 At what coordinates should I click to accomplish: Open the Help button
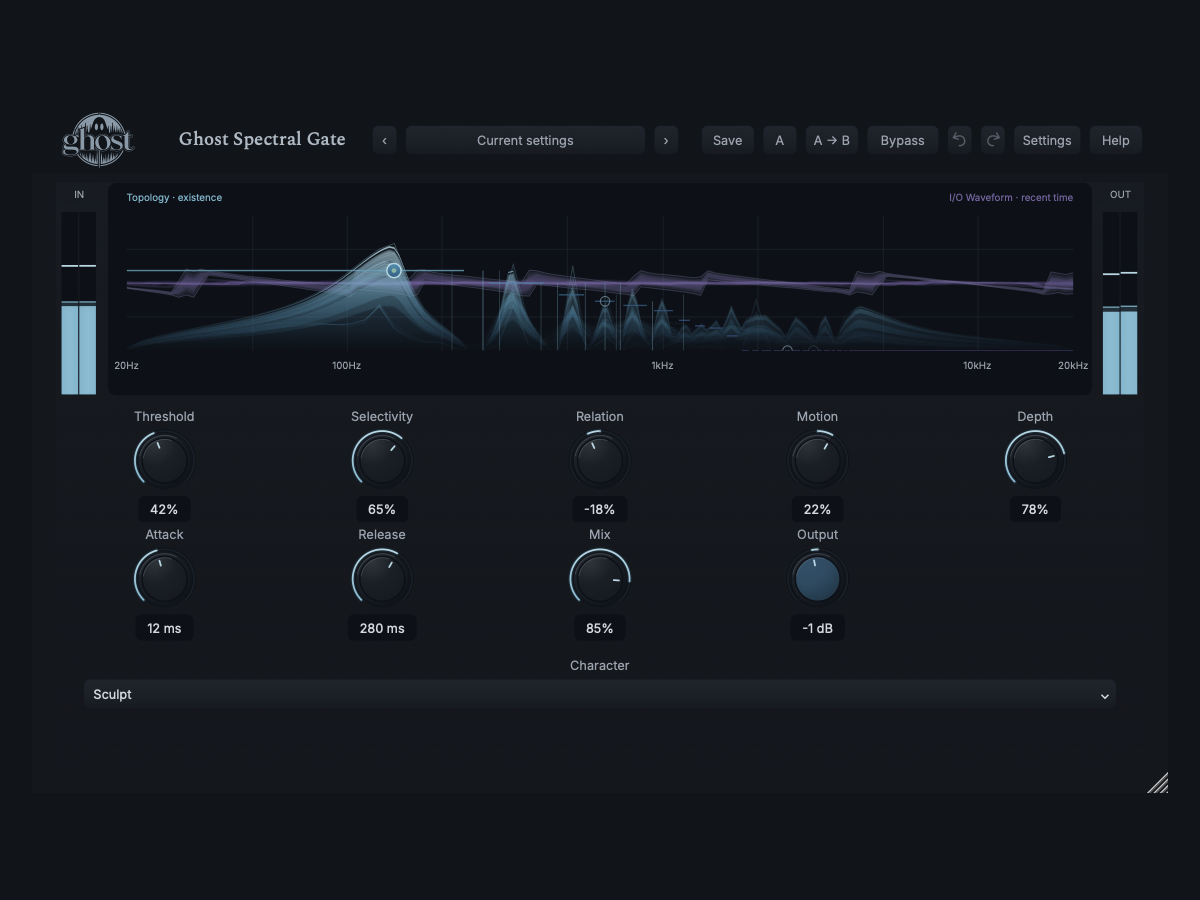coord(1116,140)
